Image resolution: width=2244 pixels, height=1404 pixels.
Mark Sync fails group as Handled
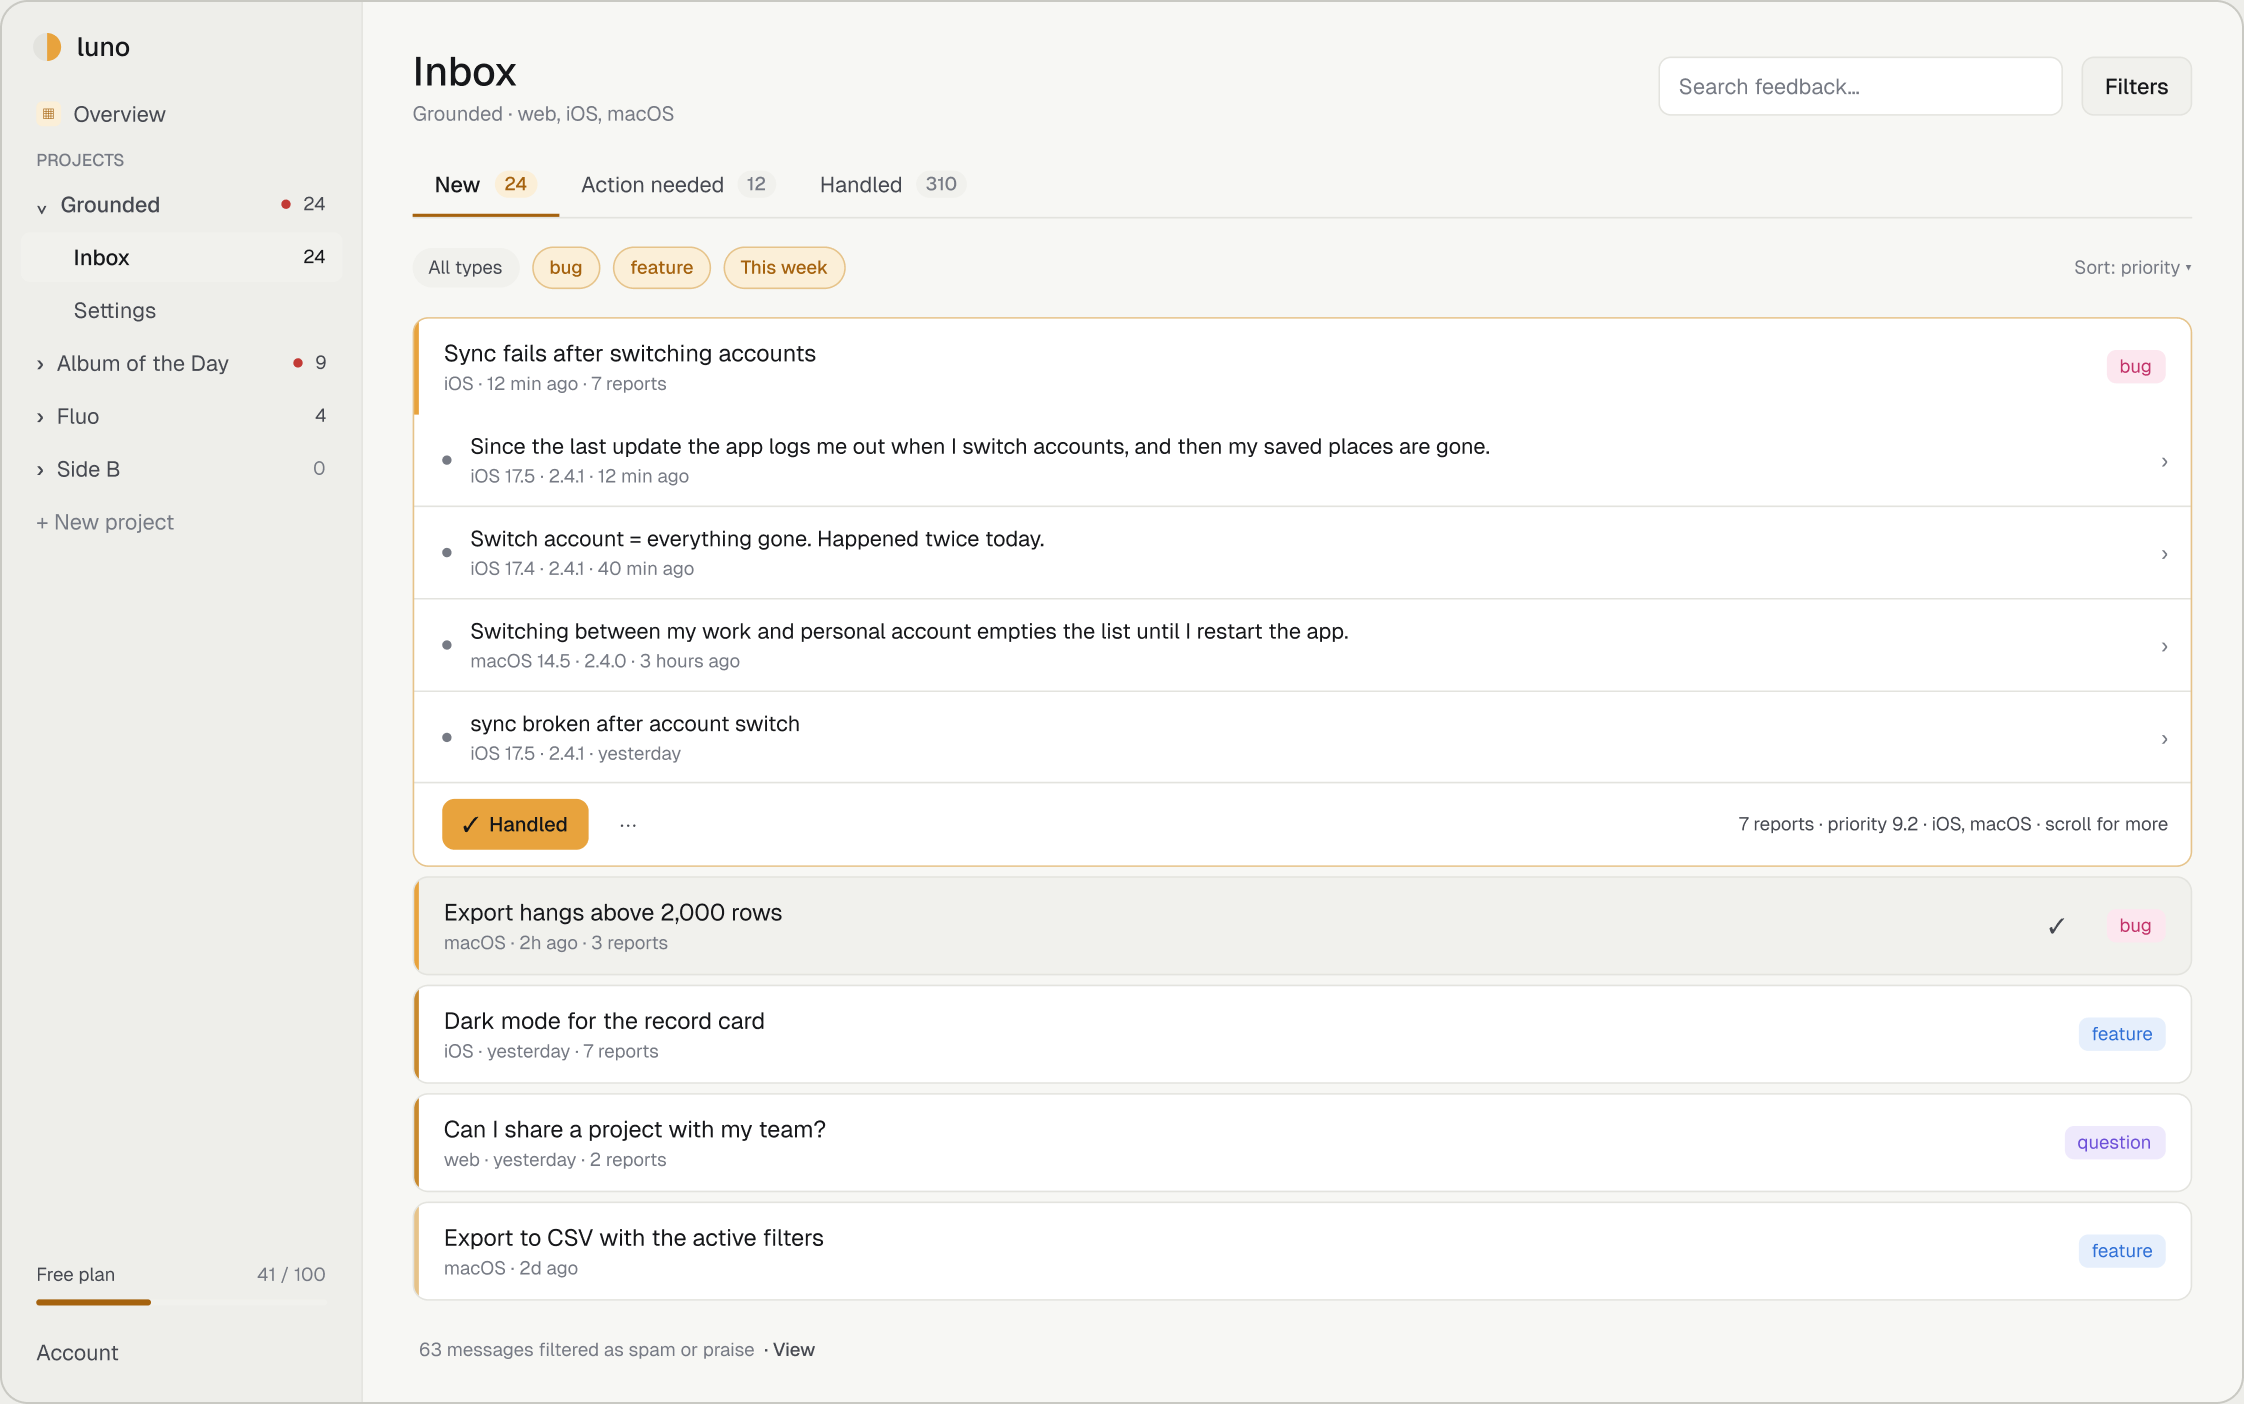515,825
